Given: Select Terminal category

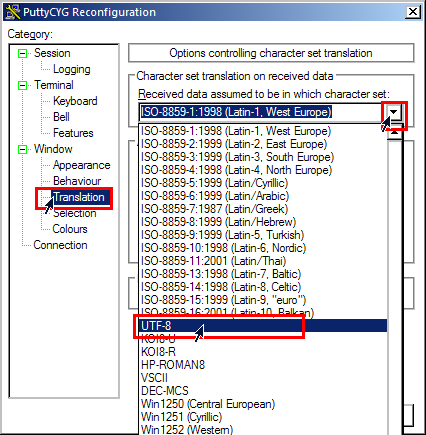Looking at the screenshot, I should pyautogui.click(x=54, y=85).
